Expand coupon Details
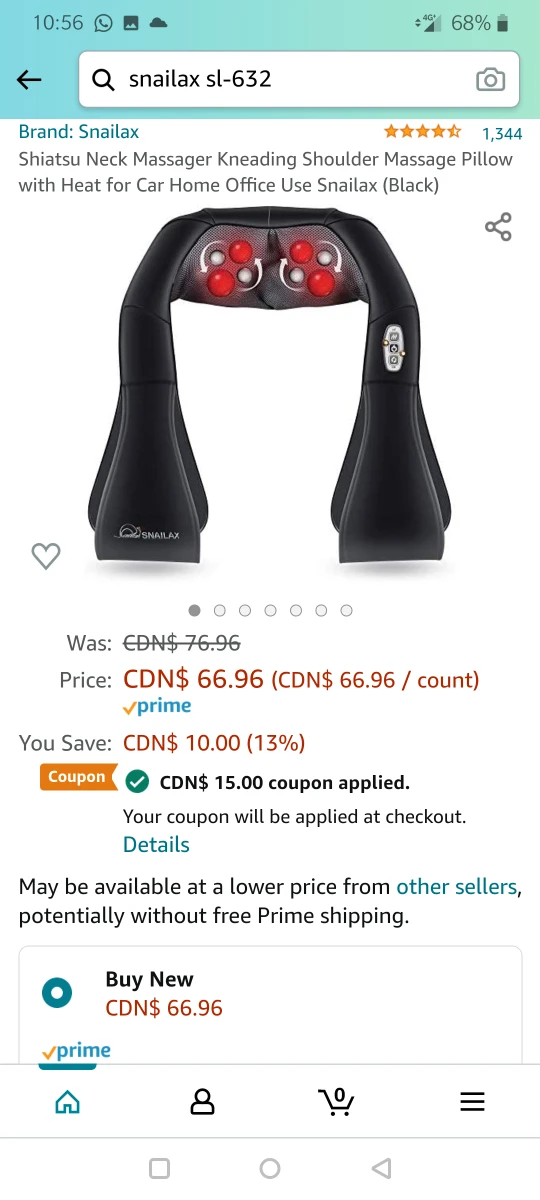The height and width of the screenshot is (1200, 540). 156,845
